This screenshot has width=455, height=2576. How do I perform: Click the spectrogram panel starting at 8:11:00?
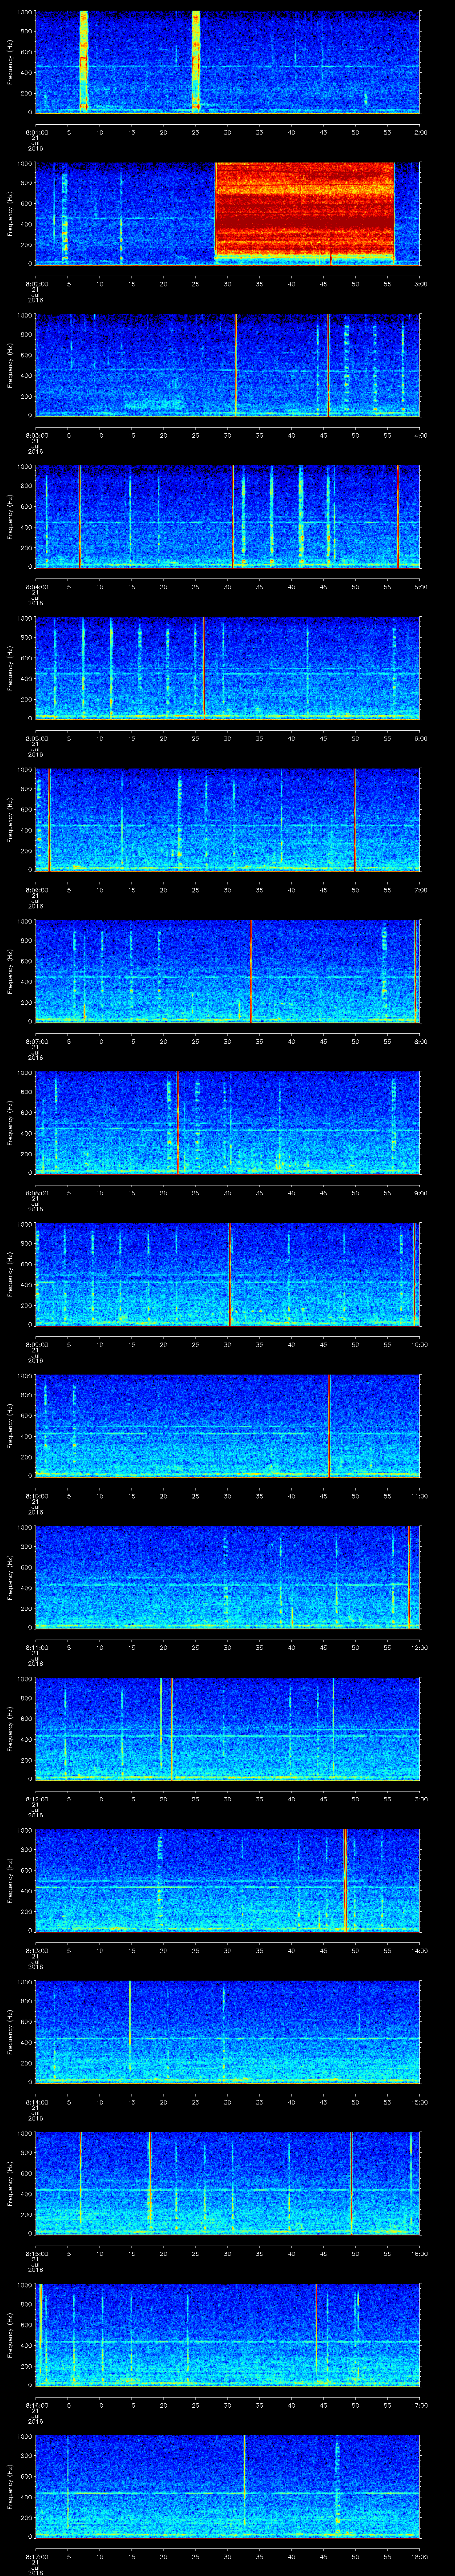pos(228,1576)
